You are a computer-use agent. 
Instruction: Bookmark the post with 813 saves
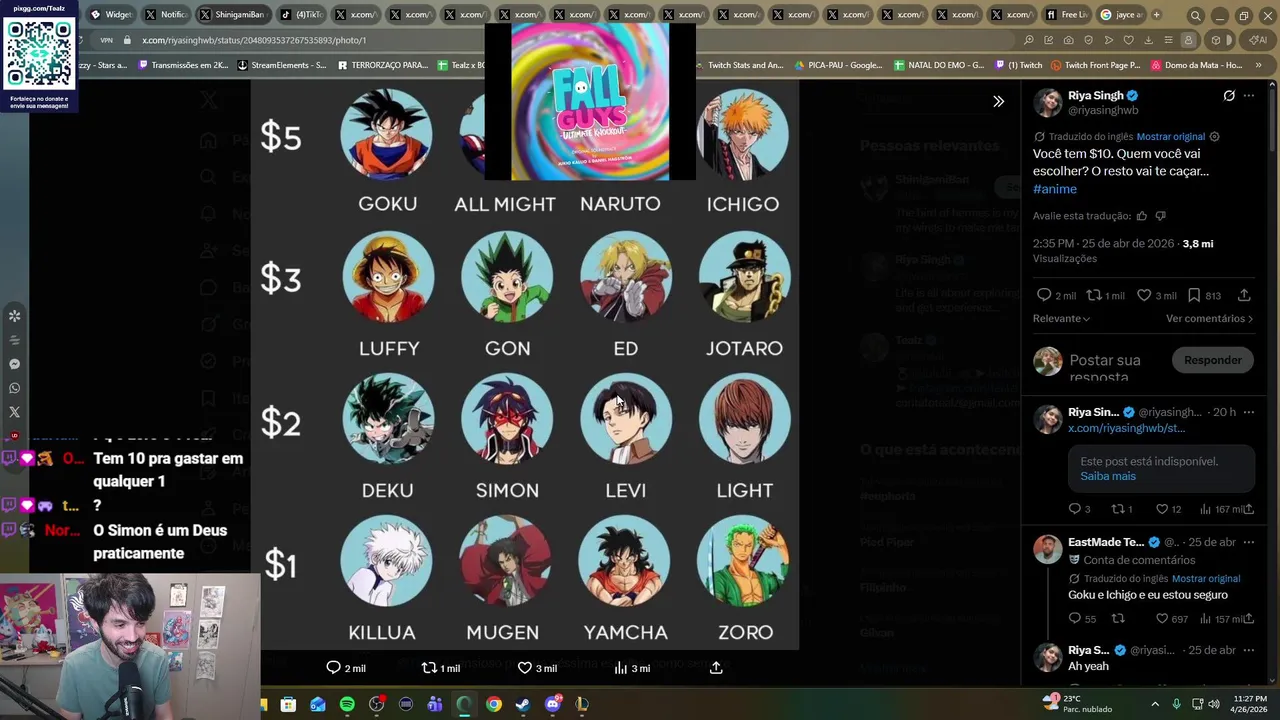coord(1194,295)
